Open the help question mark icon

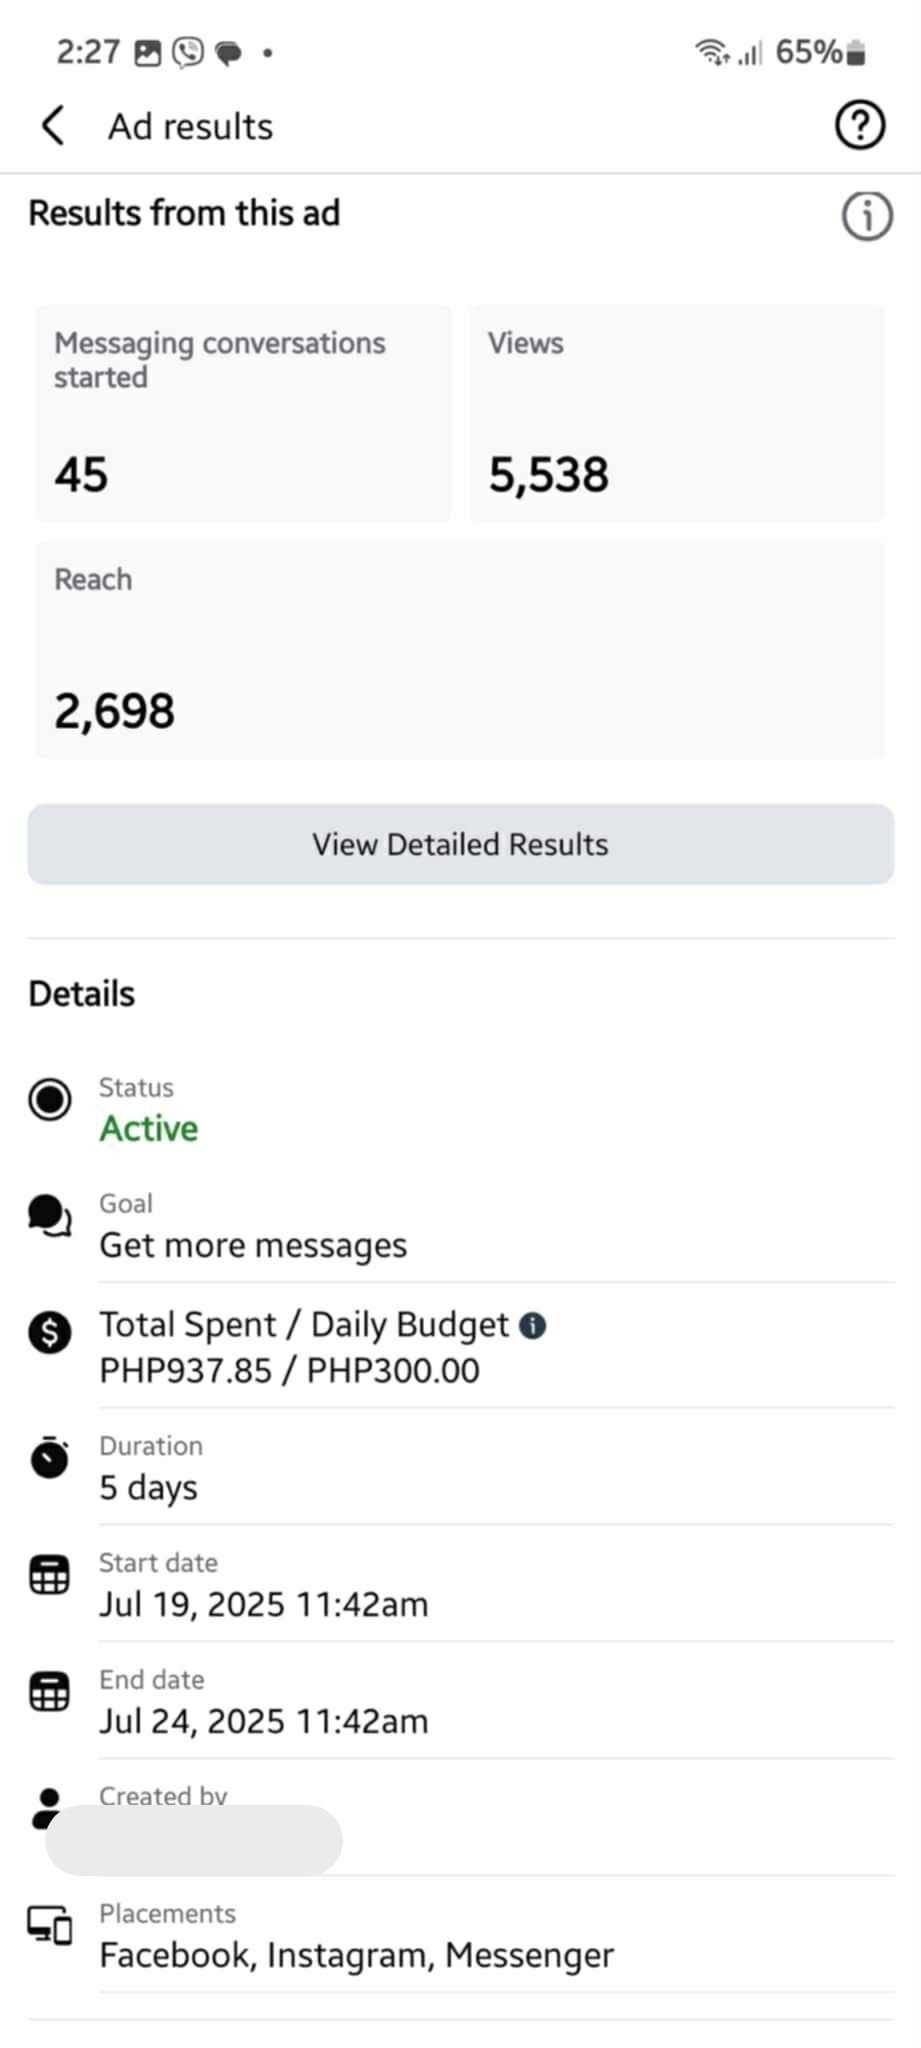[x=859, y=126]
